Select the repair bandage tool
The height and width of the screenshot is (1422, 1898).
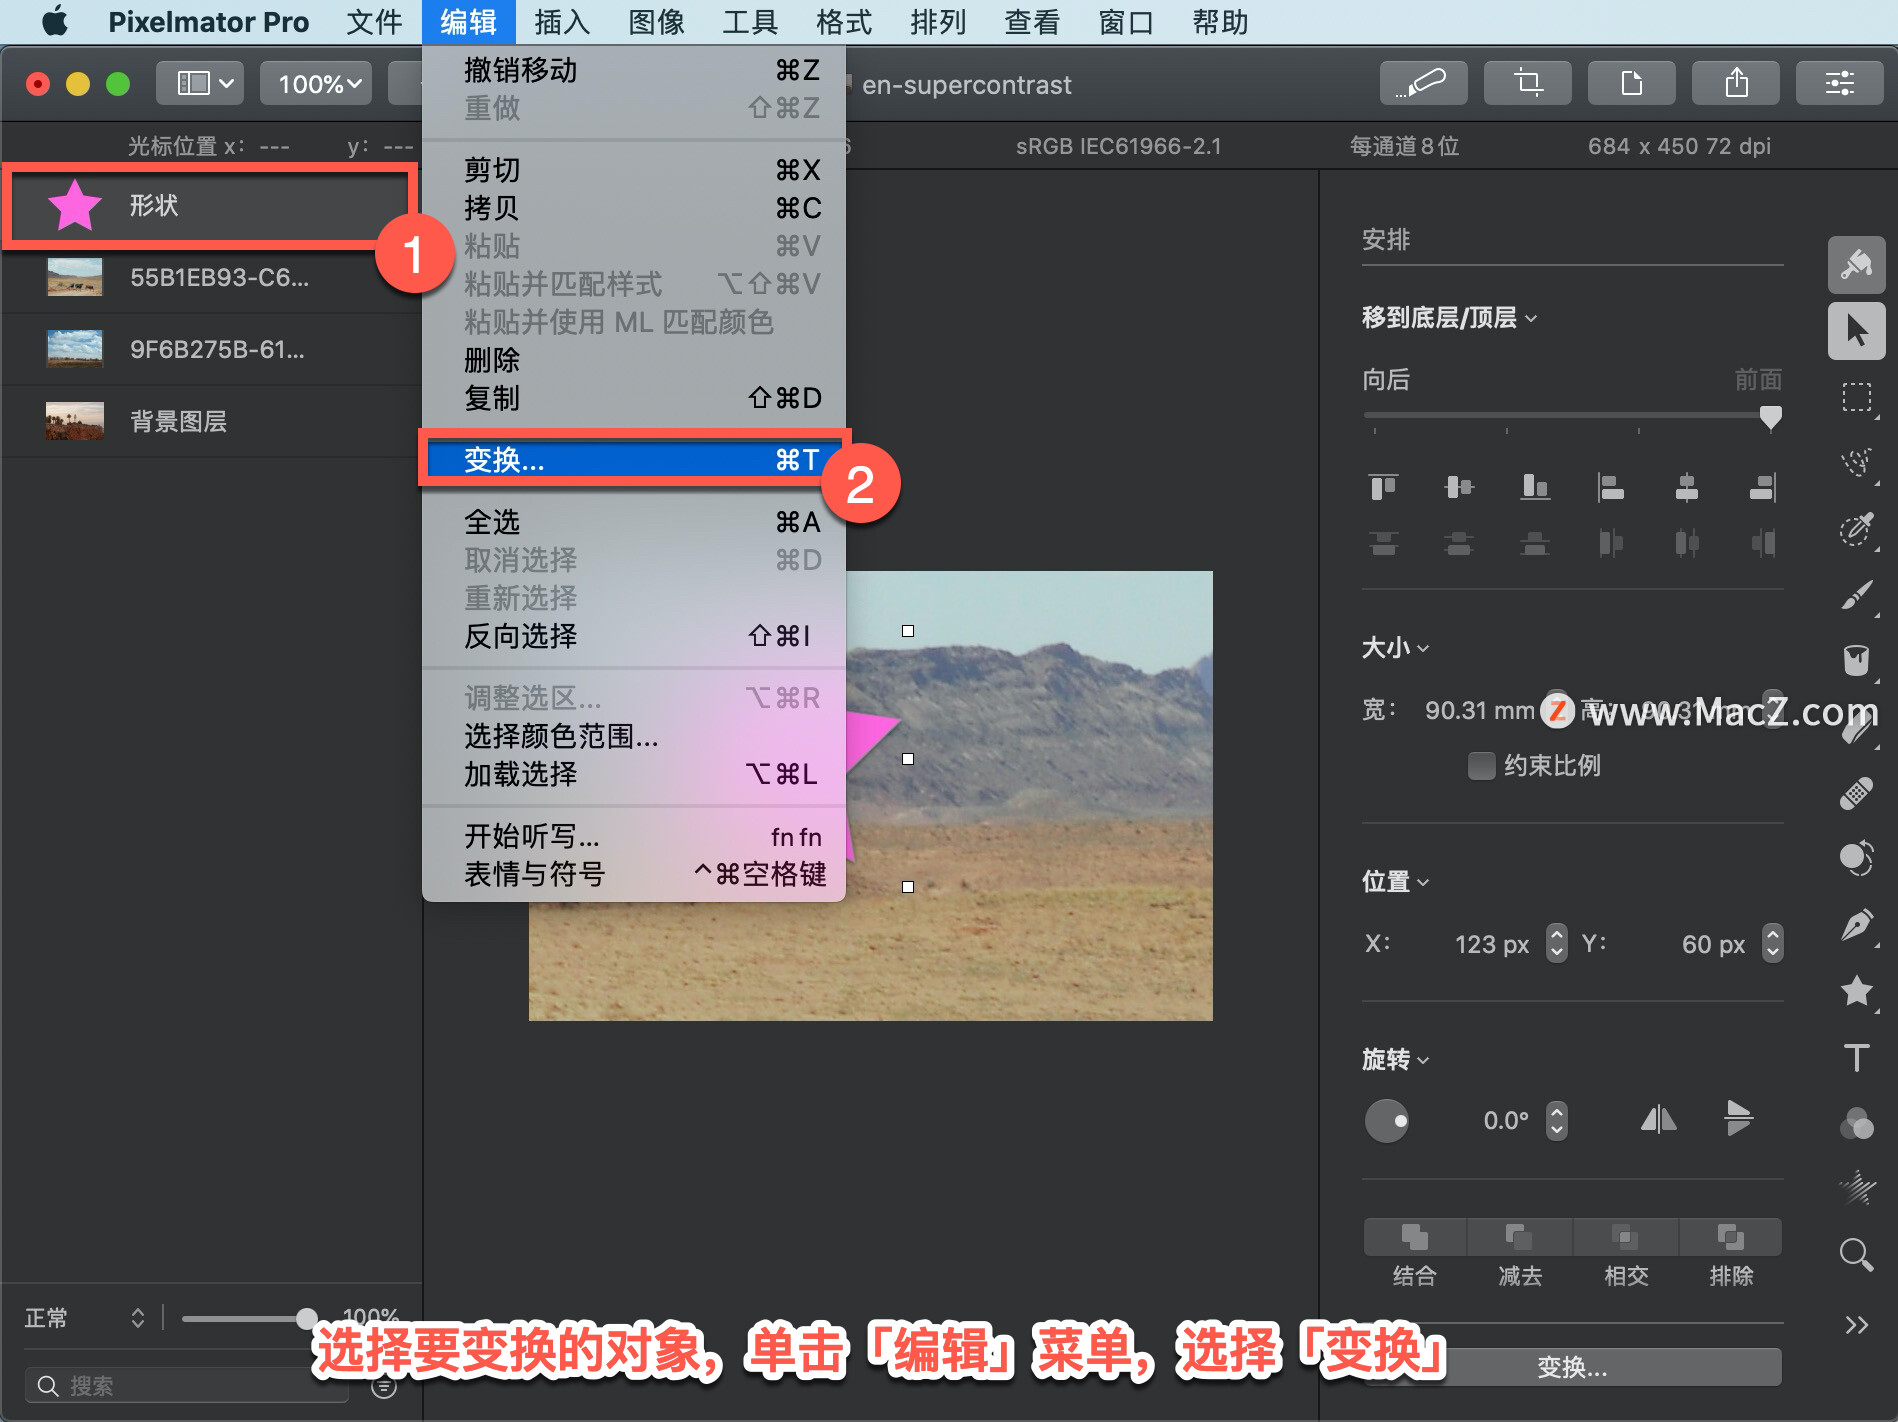tap(1857, 793)
